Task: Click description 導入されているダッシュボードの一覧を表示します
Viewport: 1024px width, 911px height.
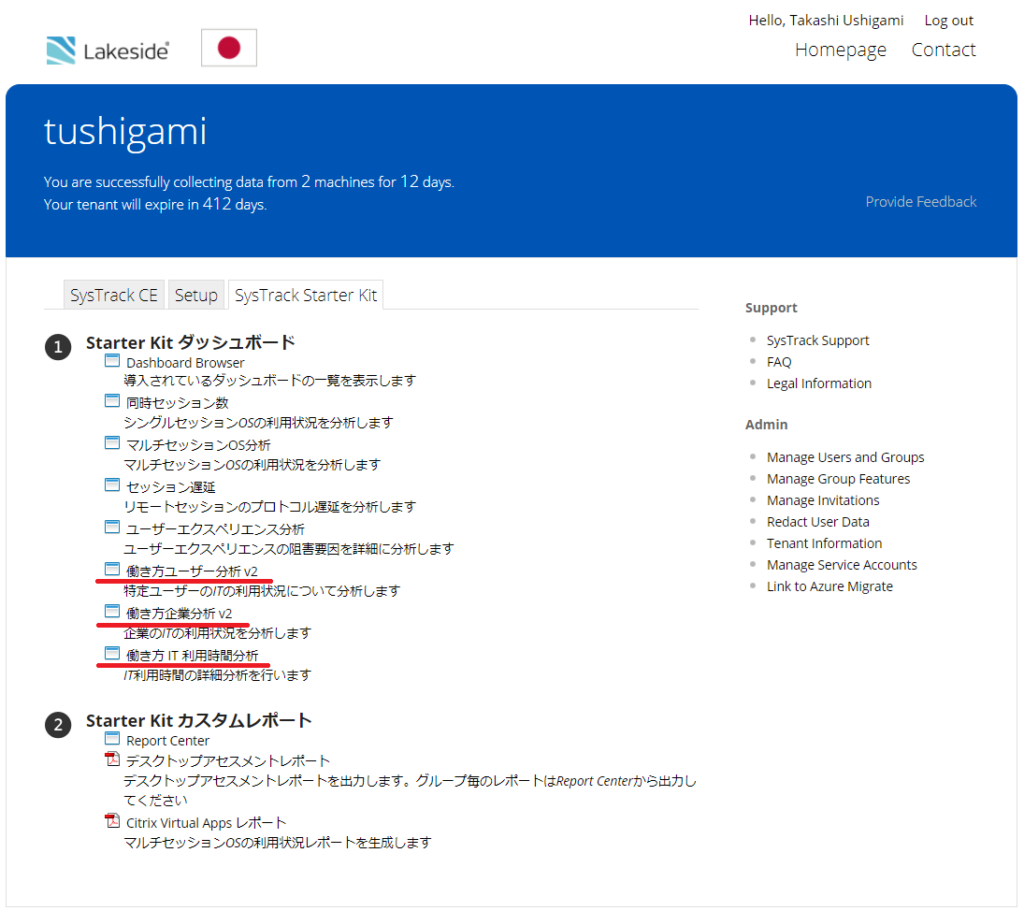Action: [x=270, y=380]
